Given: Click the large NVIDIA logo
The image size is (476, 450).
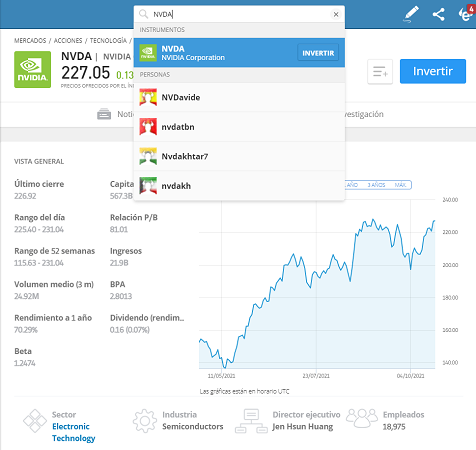Looking at the screenshot, I should pos(32,69).
